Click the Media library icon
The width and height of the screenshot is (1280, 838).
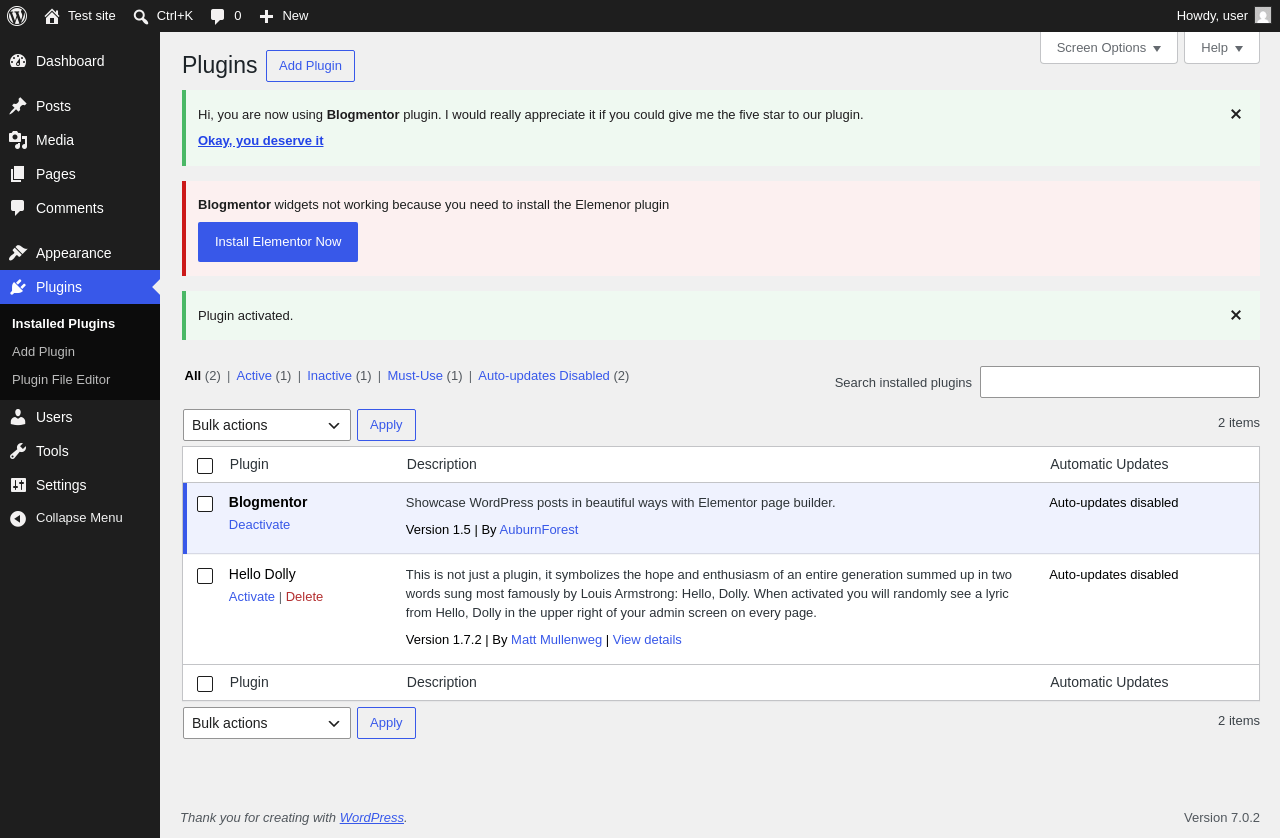[18, 140]
